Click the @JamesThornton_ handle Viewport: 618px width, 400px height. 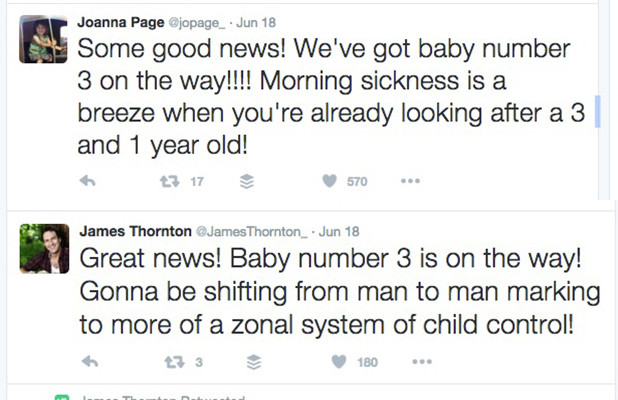(x=252, y=232)
